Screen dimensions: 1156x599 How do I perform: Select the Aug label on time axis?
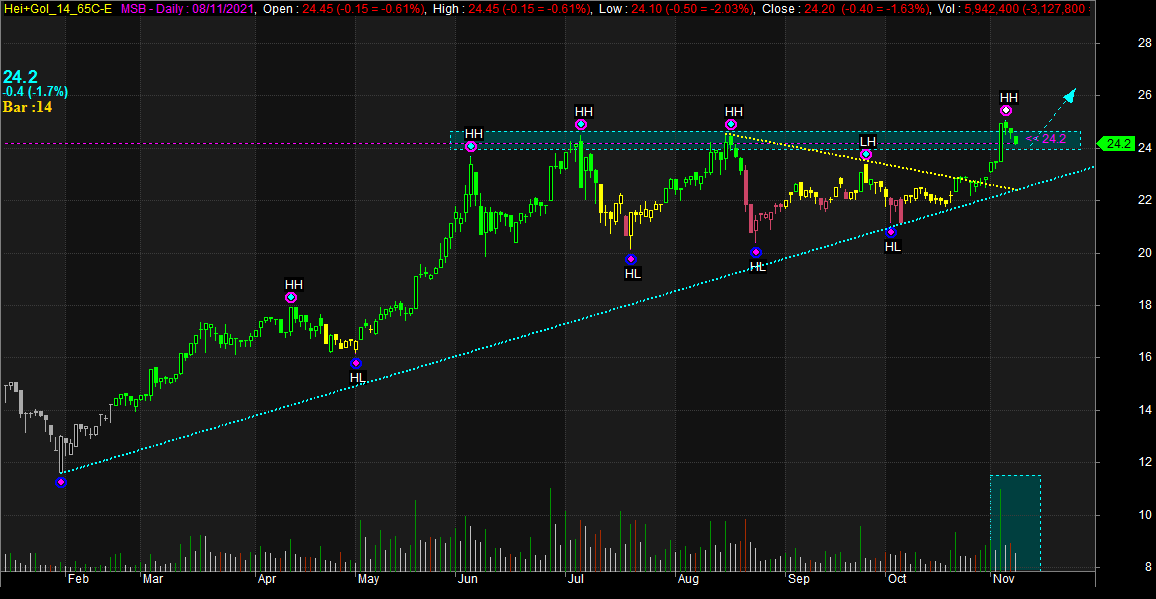[686, 579]
